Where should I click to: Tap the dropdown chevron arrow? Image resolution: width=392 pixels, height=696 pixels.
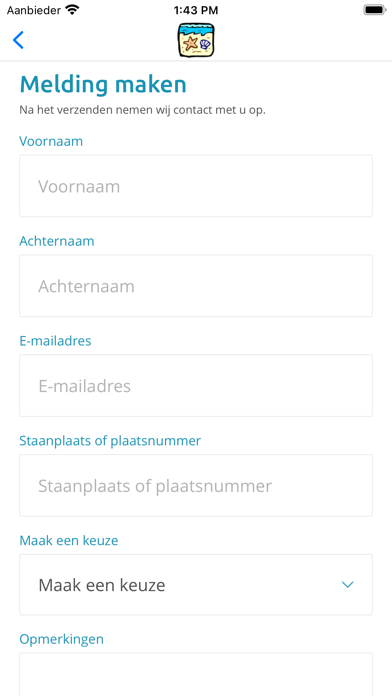coord(347,585)
